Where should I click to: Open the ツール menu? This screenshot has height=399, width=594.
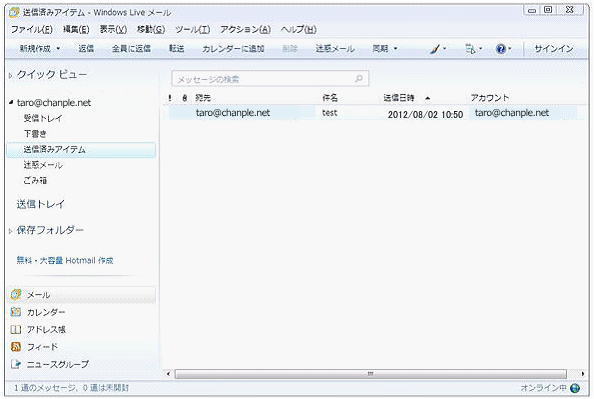coord(192,30)
